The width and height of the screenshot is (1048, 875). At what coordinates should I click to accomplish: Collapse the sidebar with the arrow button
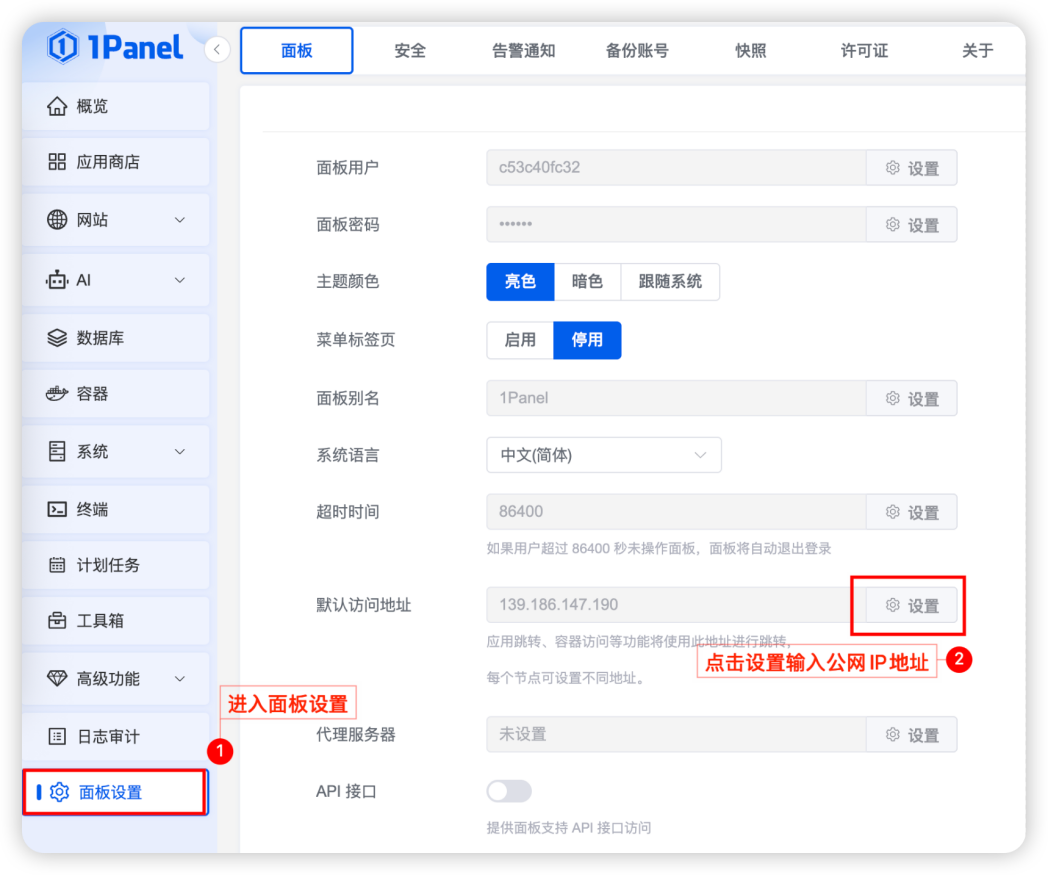(218, 49)
